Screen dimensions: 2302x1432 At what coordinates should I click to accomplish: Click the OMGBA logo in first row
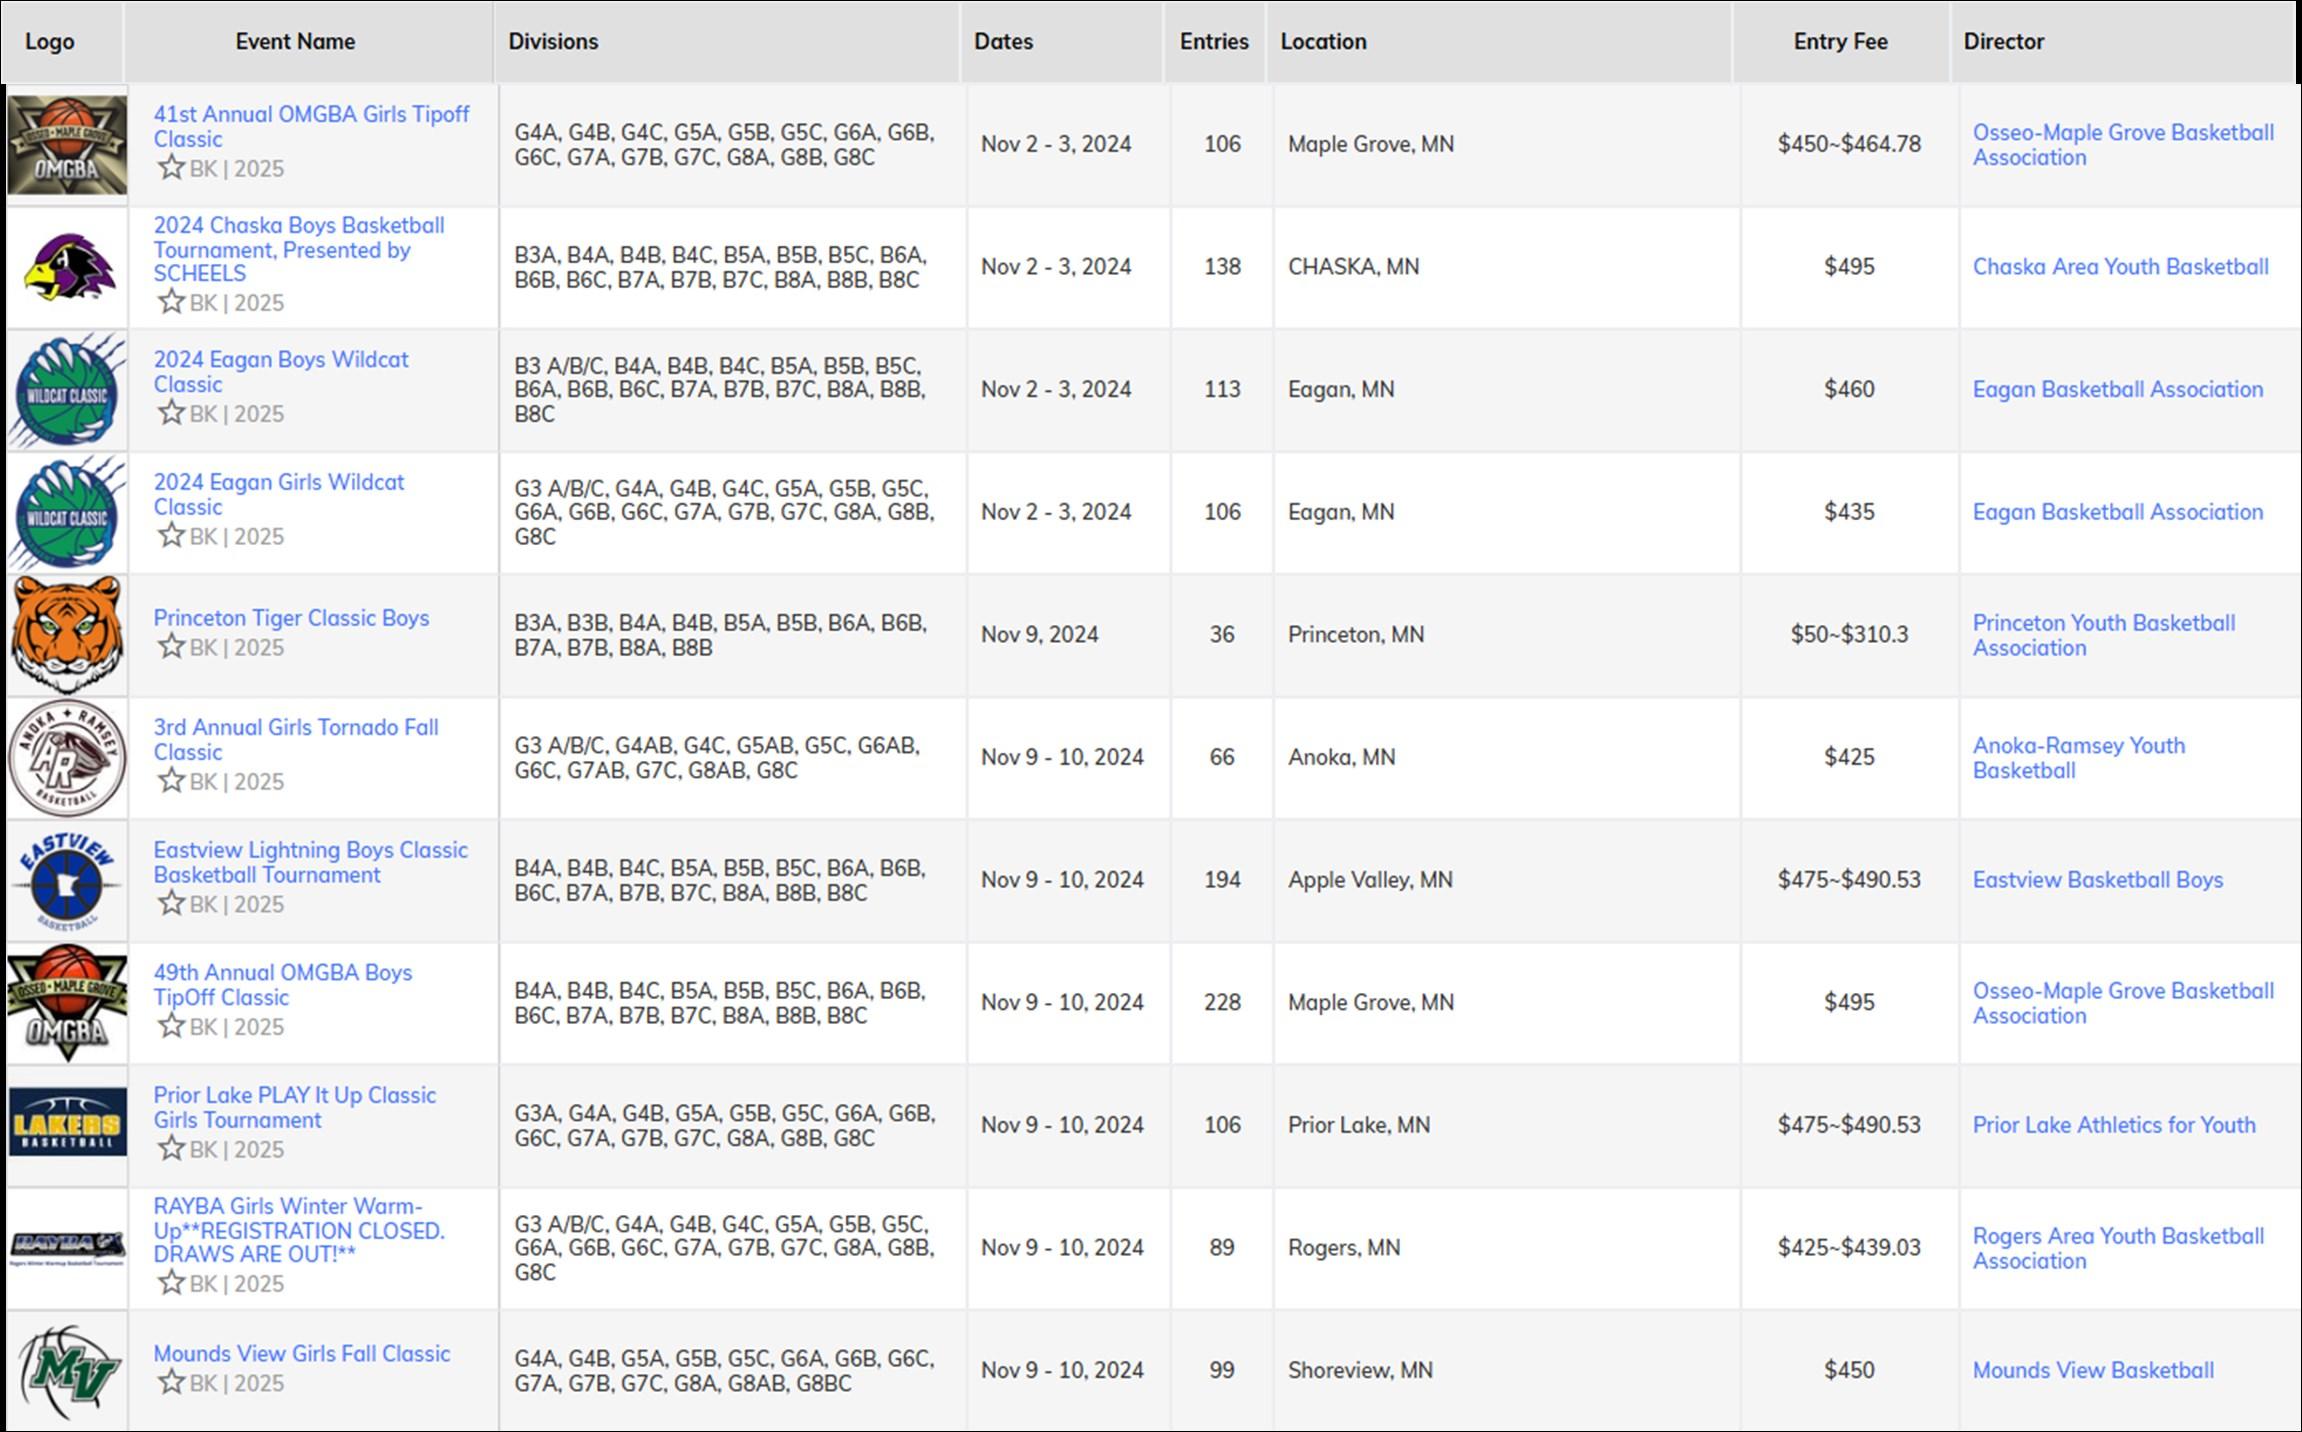tap(67, 145)
